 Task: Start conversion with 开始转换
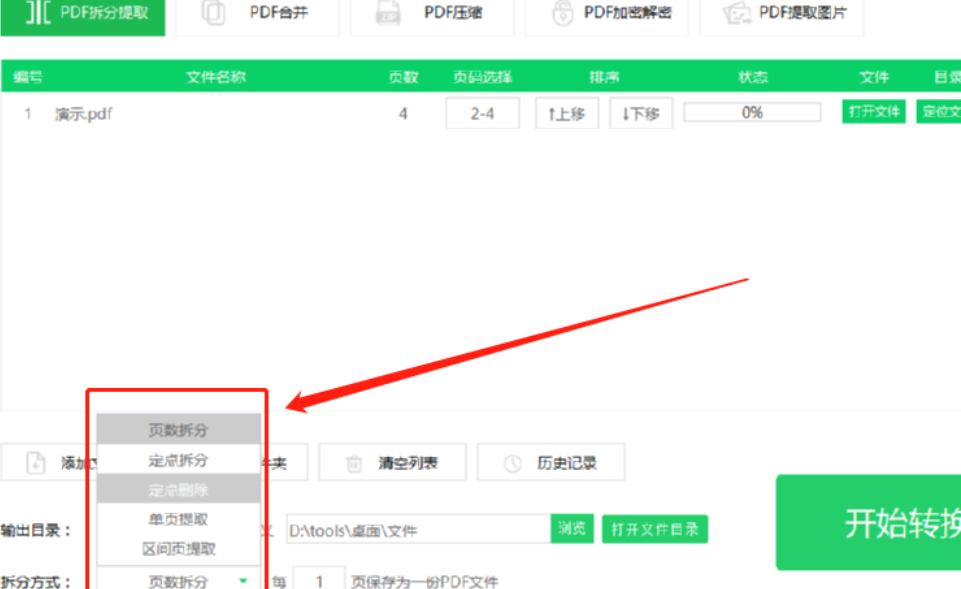click(868, 522)
